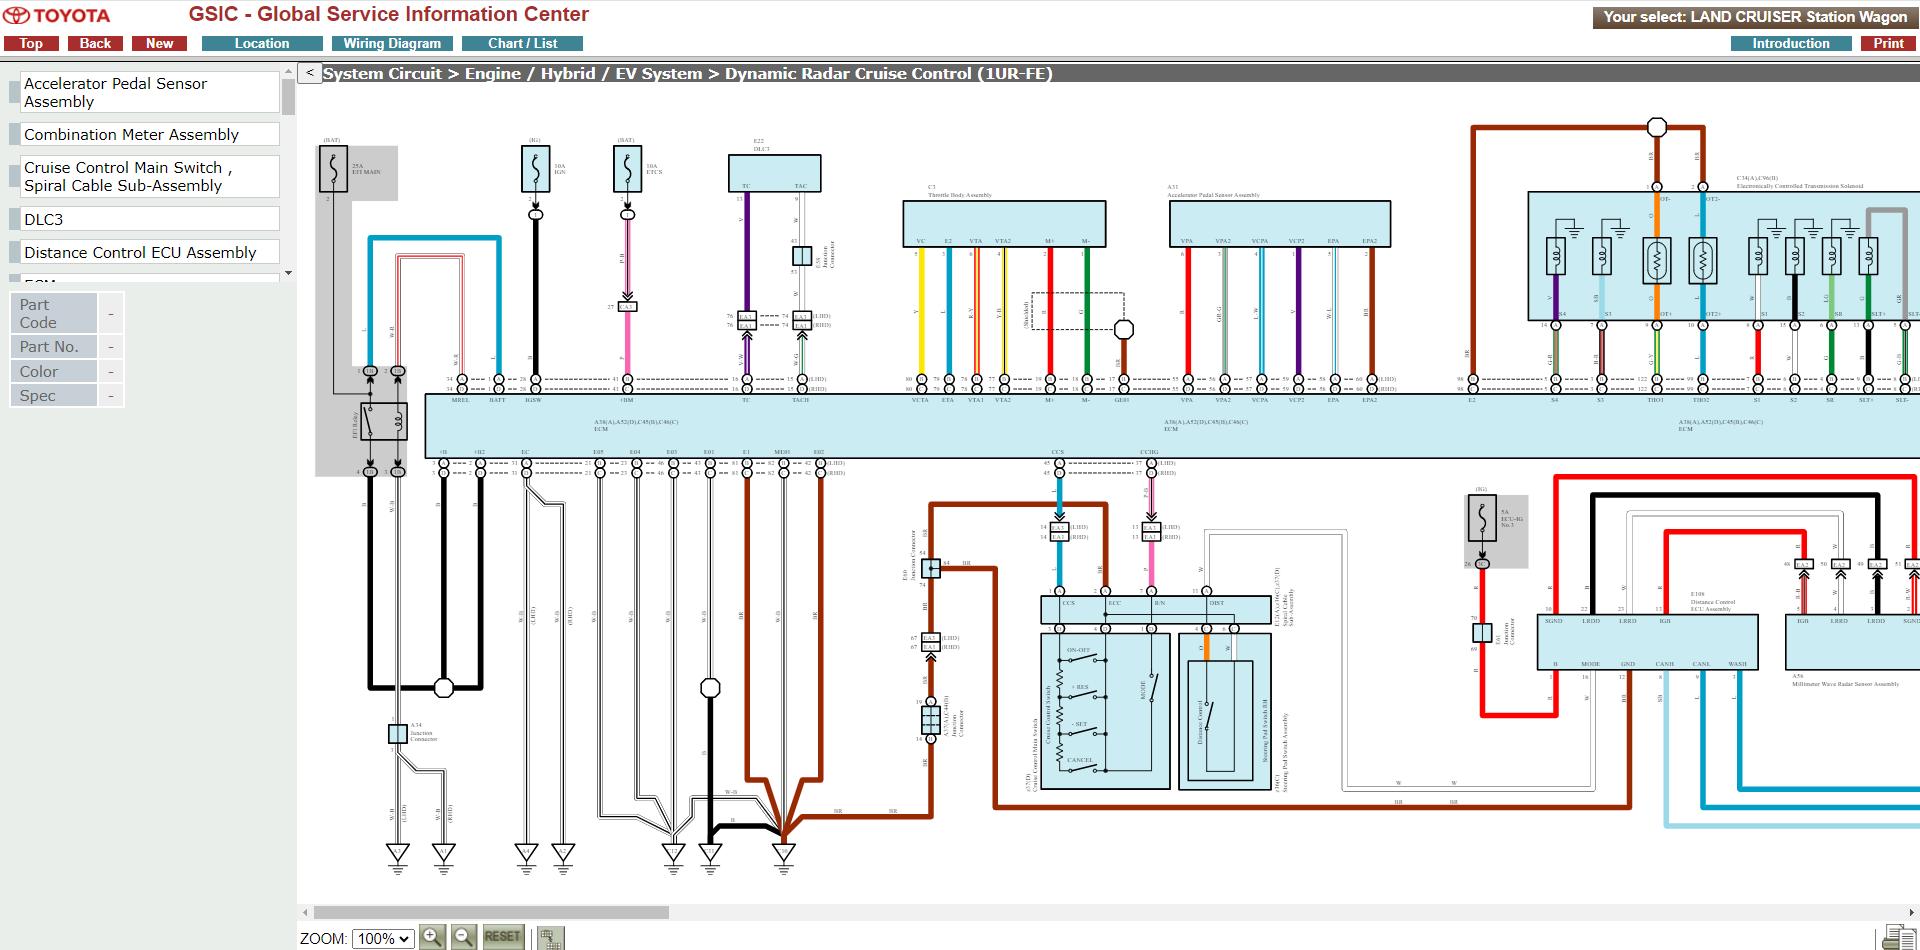Click the junction connector symbol below DLC3 TAC

coord(802,256)
